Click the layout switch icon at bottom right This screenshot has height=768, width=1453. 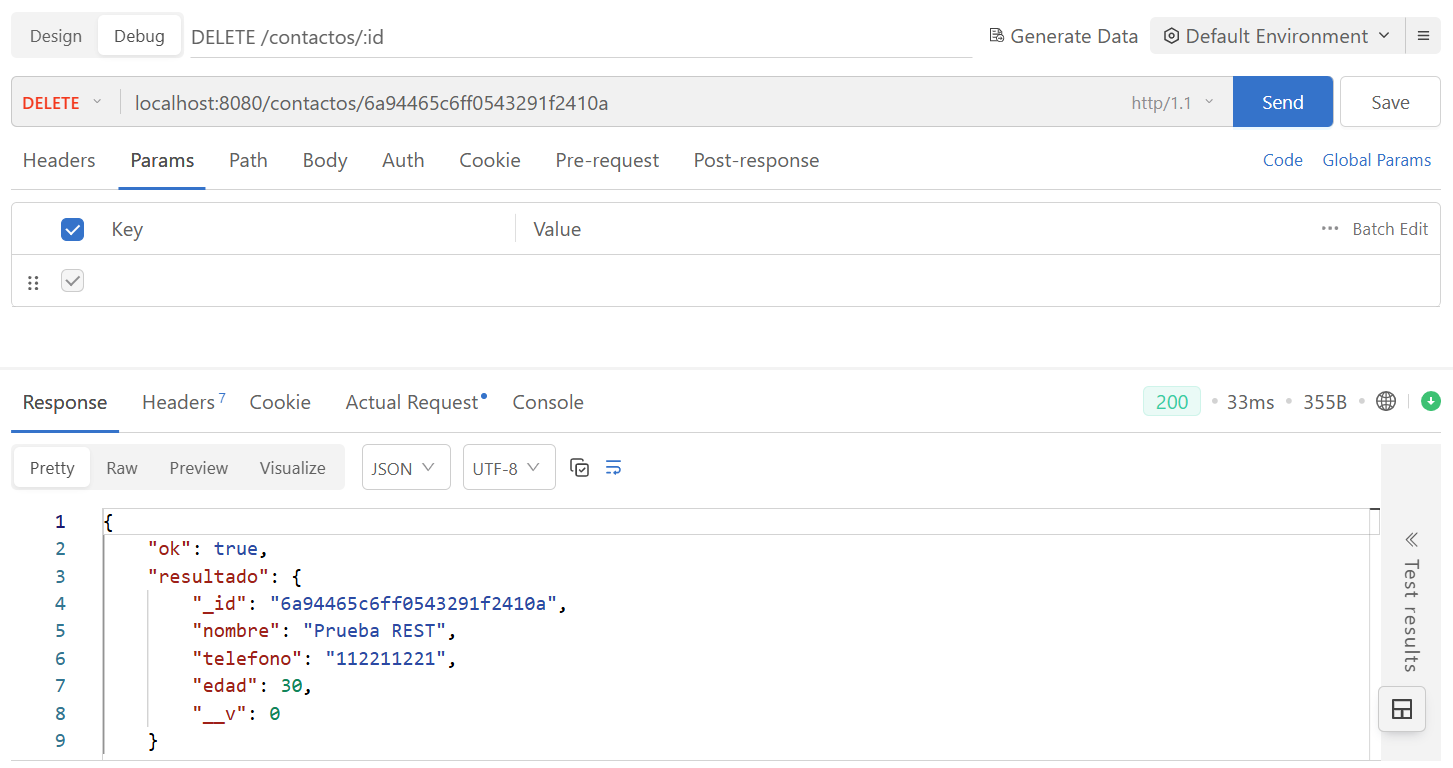(x=1402, y=710)
